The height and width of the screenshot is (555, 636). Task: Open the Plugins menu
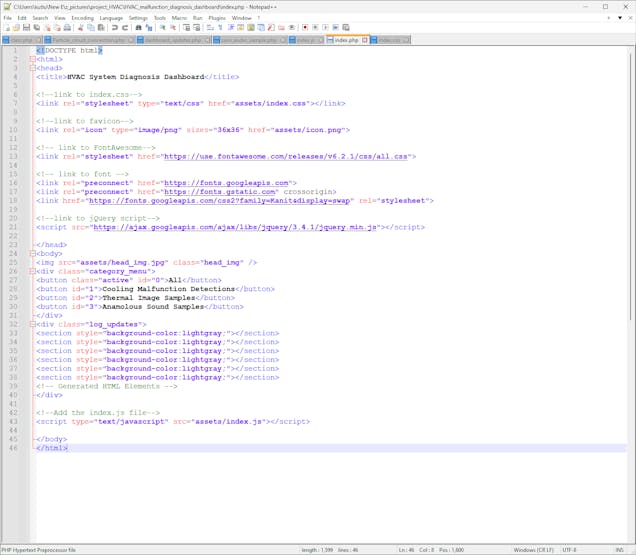(x=217, y=18)
